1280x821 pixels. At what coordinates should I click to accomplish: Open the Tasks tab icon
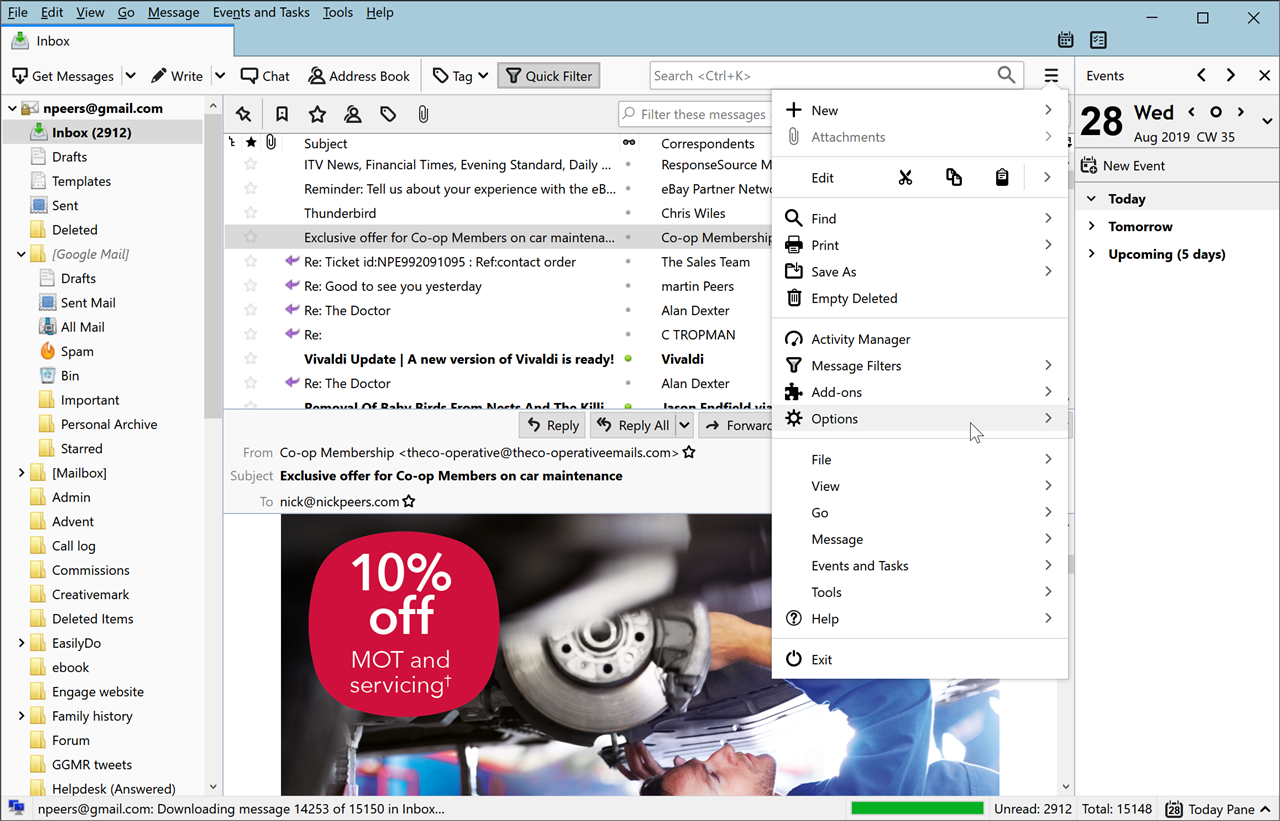[1098, 39]
